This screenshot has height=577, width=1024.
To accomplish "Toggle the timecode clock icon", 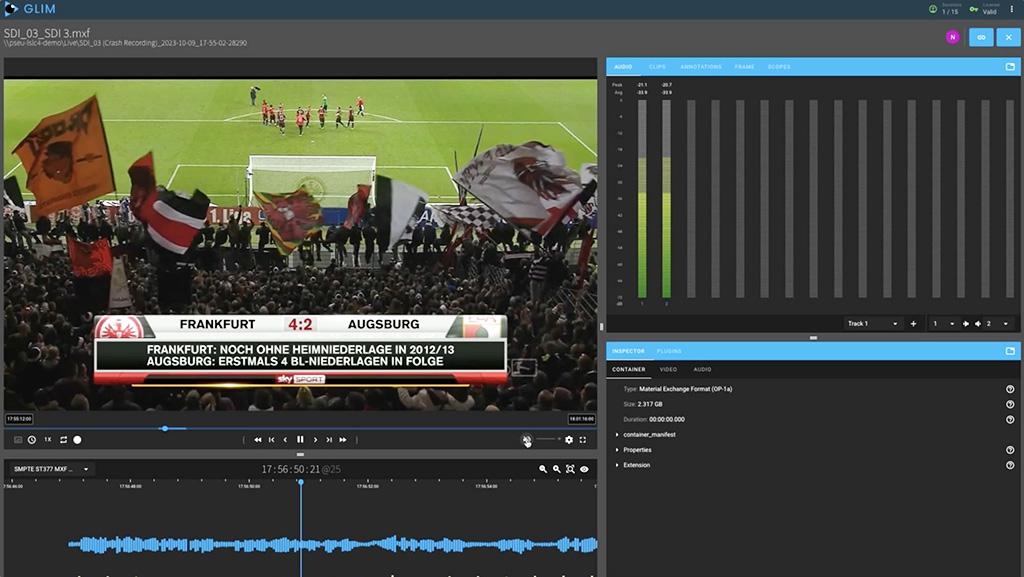I will coord(32,440).
